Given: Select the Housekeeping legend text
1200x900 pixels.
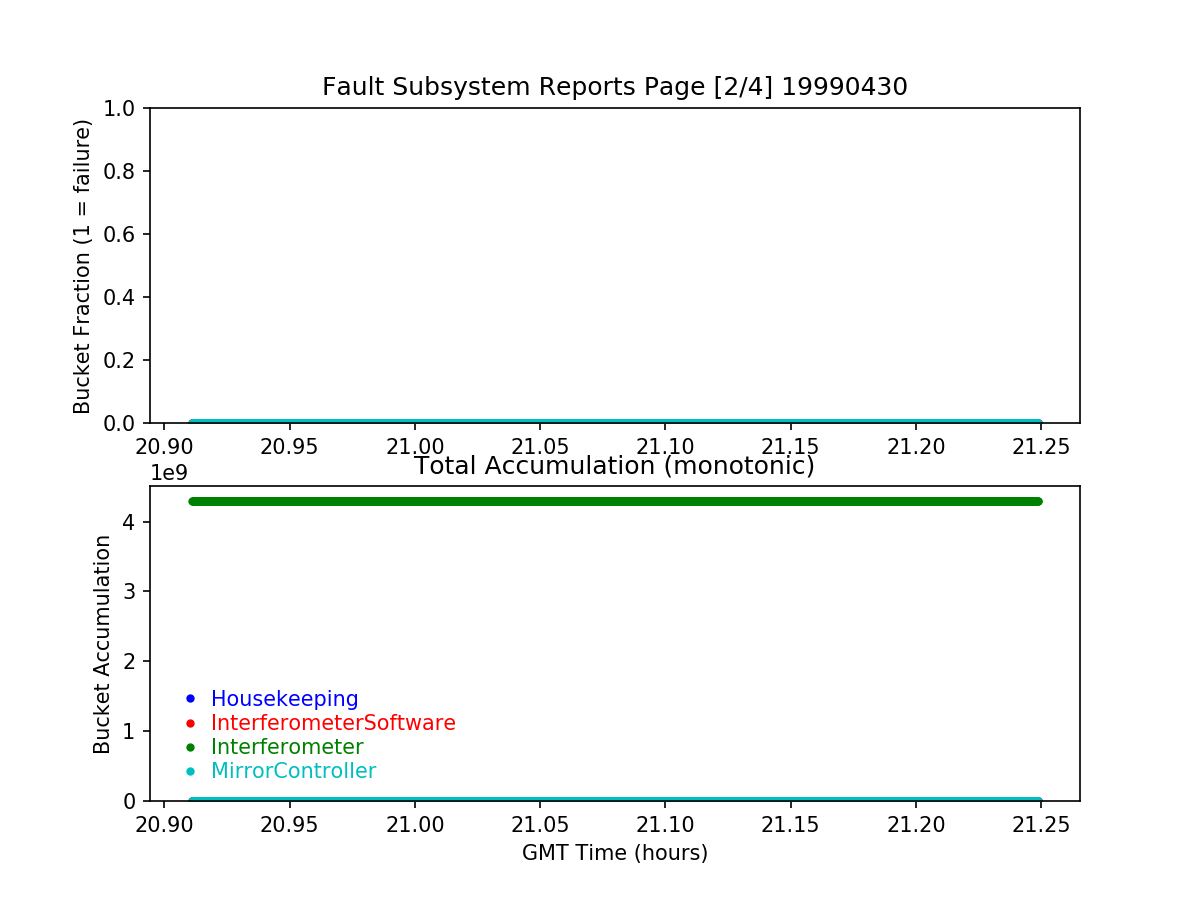Looking at the screenshot, I should 284,699.
